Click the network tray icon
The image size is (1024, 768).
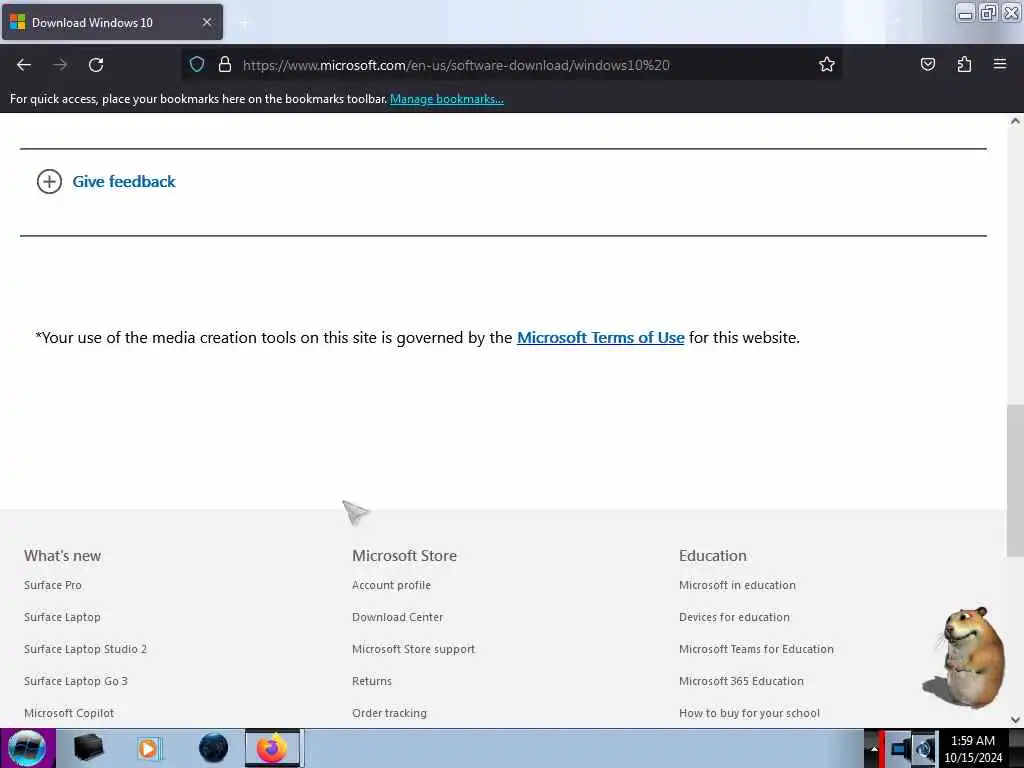[900, 749]
